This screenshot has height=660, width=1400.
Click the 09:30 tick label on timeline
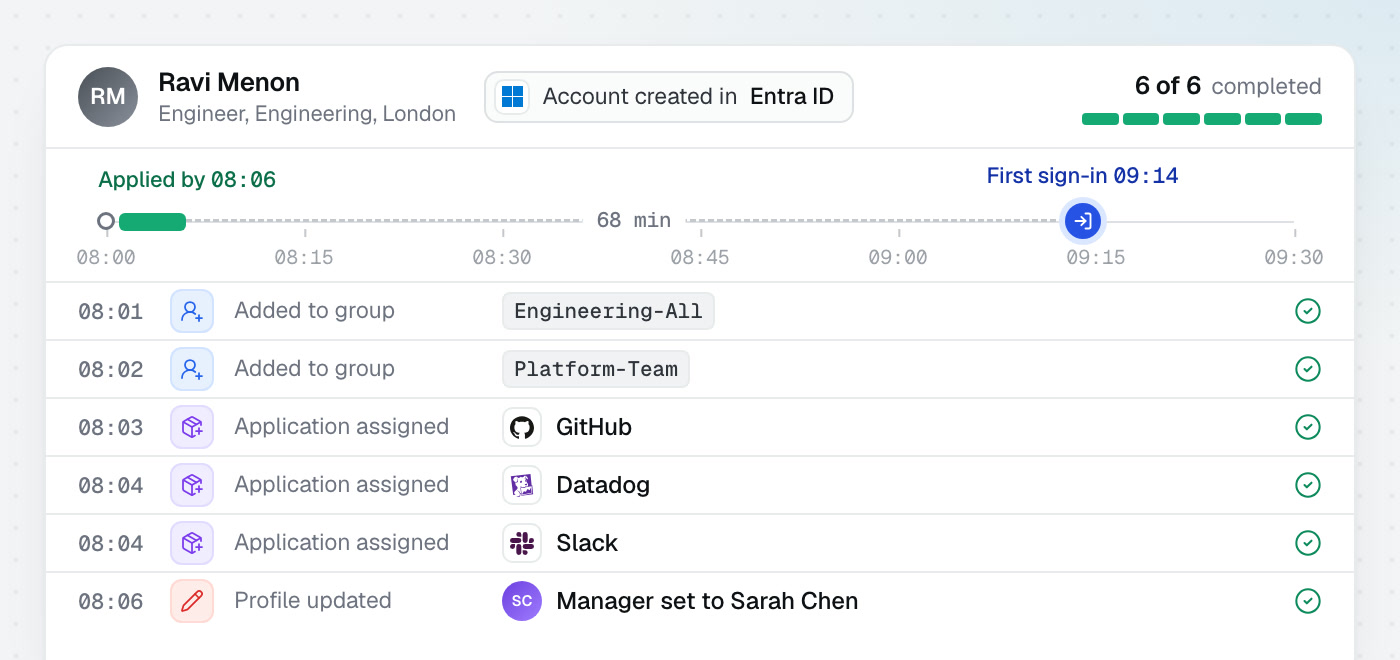1294,257
